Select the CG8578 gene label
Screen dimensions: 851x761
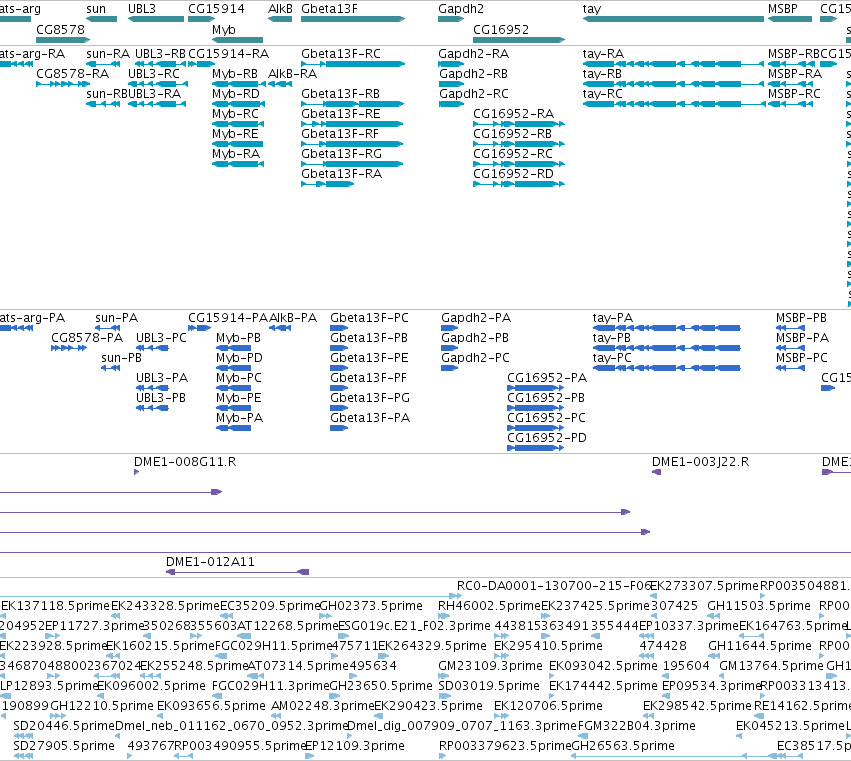coord(60,29)
